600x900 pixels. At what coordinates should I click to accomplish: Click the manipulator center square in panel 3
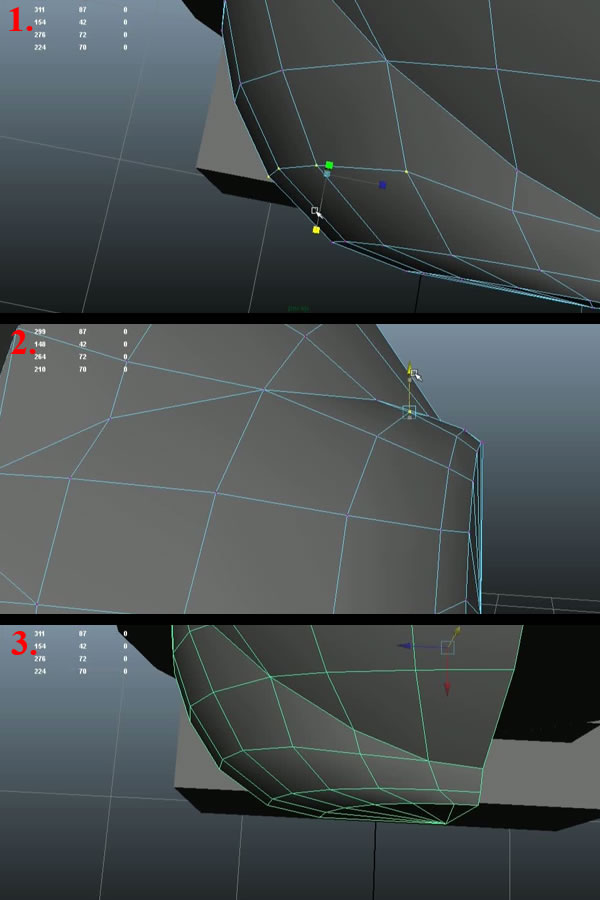click(447, 647)
